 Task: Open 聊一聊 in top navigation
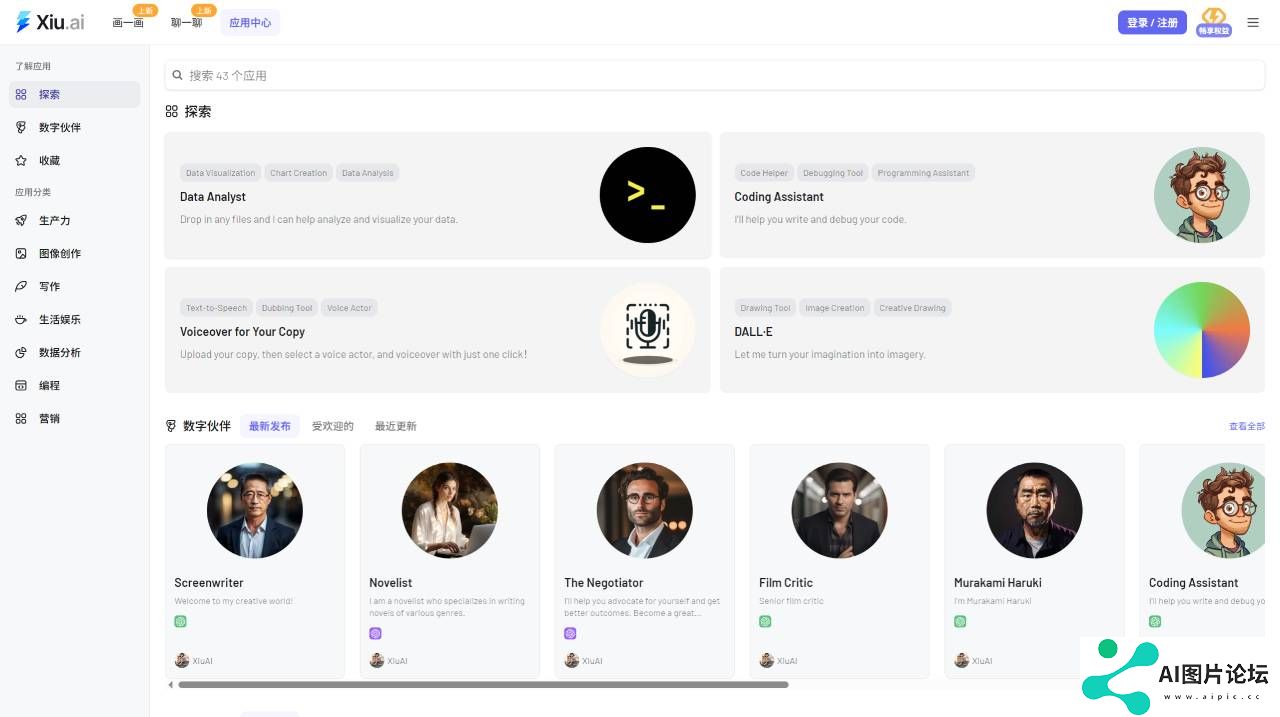click(x=186, y=22)
